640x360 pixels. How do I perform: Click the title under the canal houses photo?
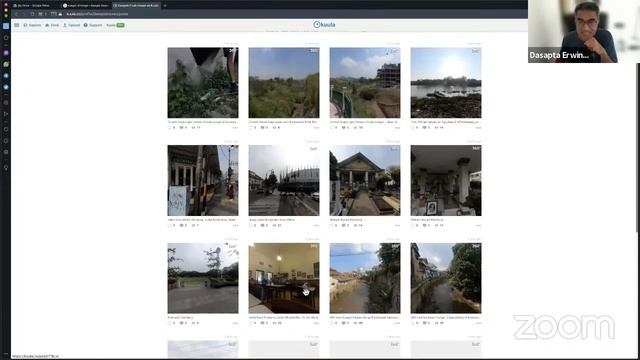(364, 317)
